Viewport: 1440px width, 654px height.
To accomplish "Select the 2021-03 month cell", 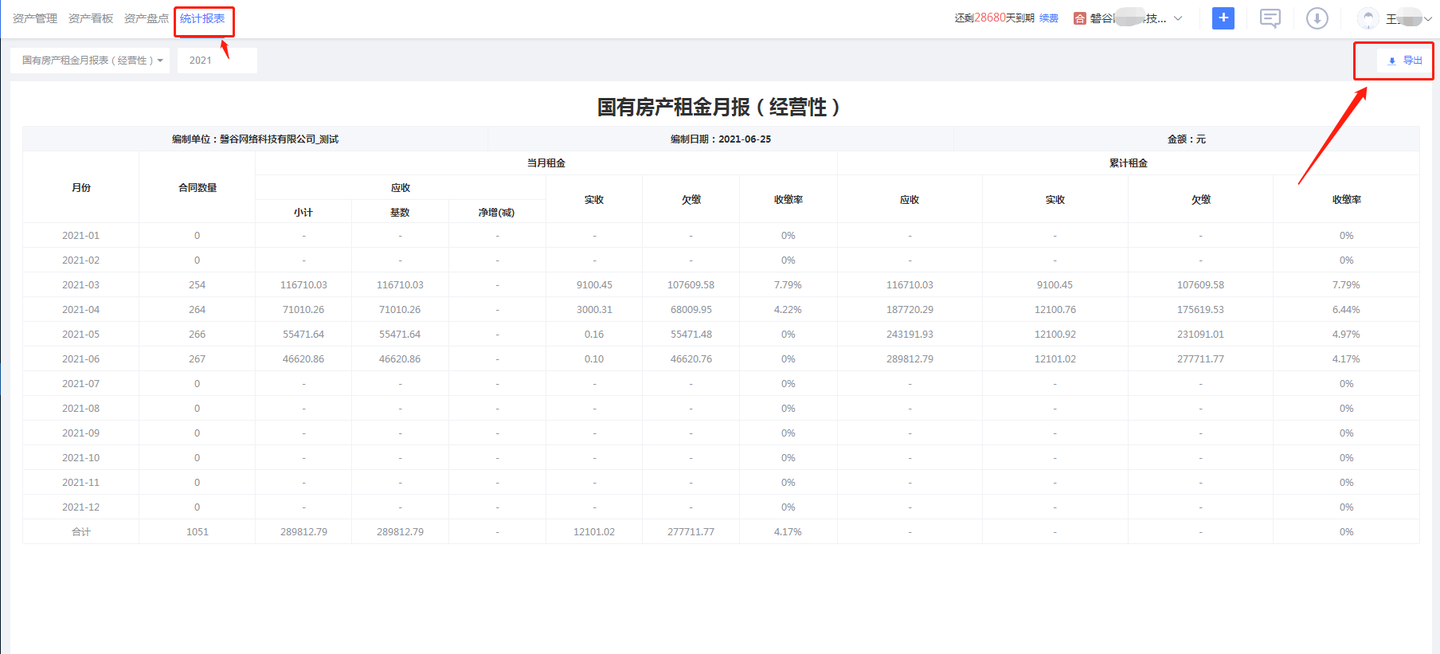I will 81,285.
